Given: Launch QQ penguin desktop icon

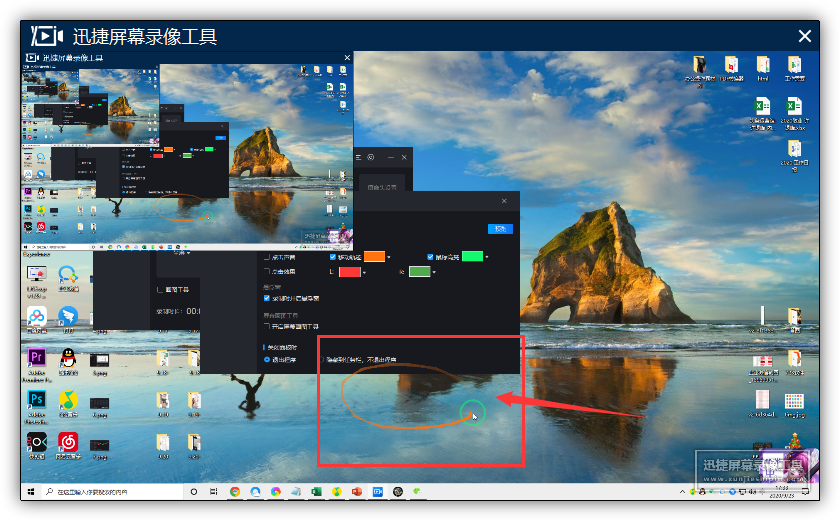Looking at the screenshot, I should [x=68, y=358].
